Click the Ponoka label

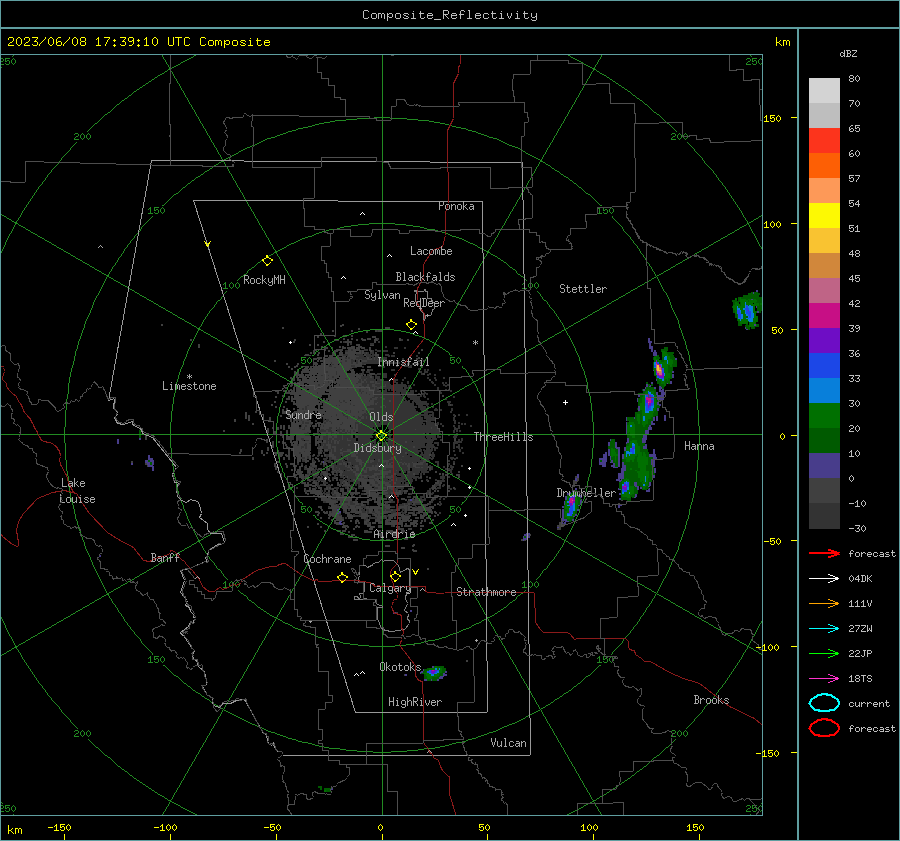(456, 206)
